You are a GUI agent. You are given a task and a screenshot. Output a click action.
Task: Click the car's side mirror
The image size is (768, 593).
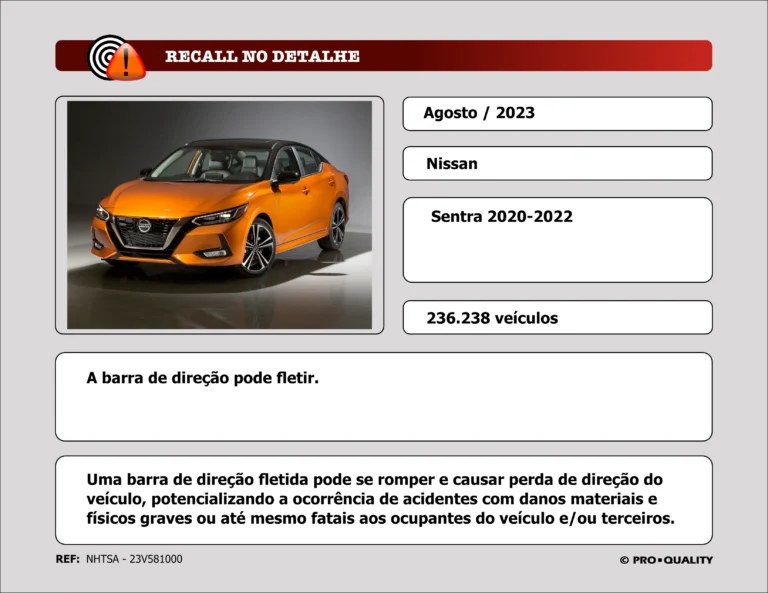[287, 177]
